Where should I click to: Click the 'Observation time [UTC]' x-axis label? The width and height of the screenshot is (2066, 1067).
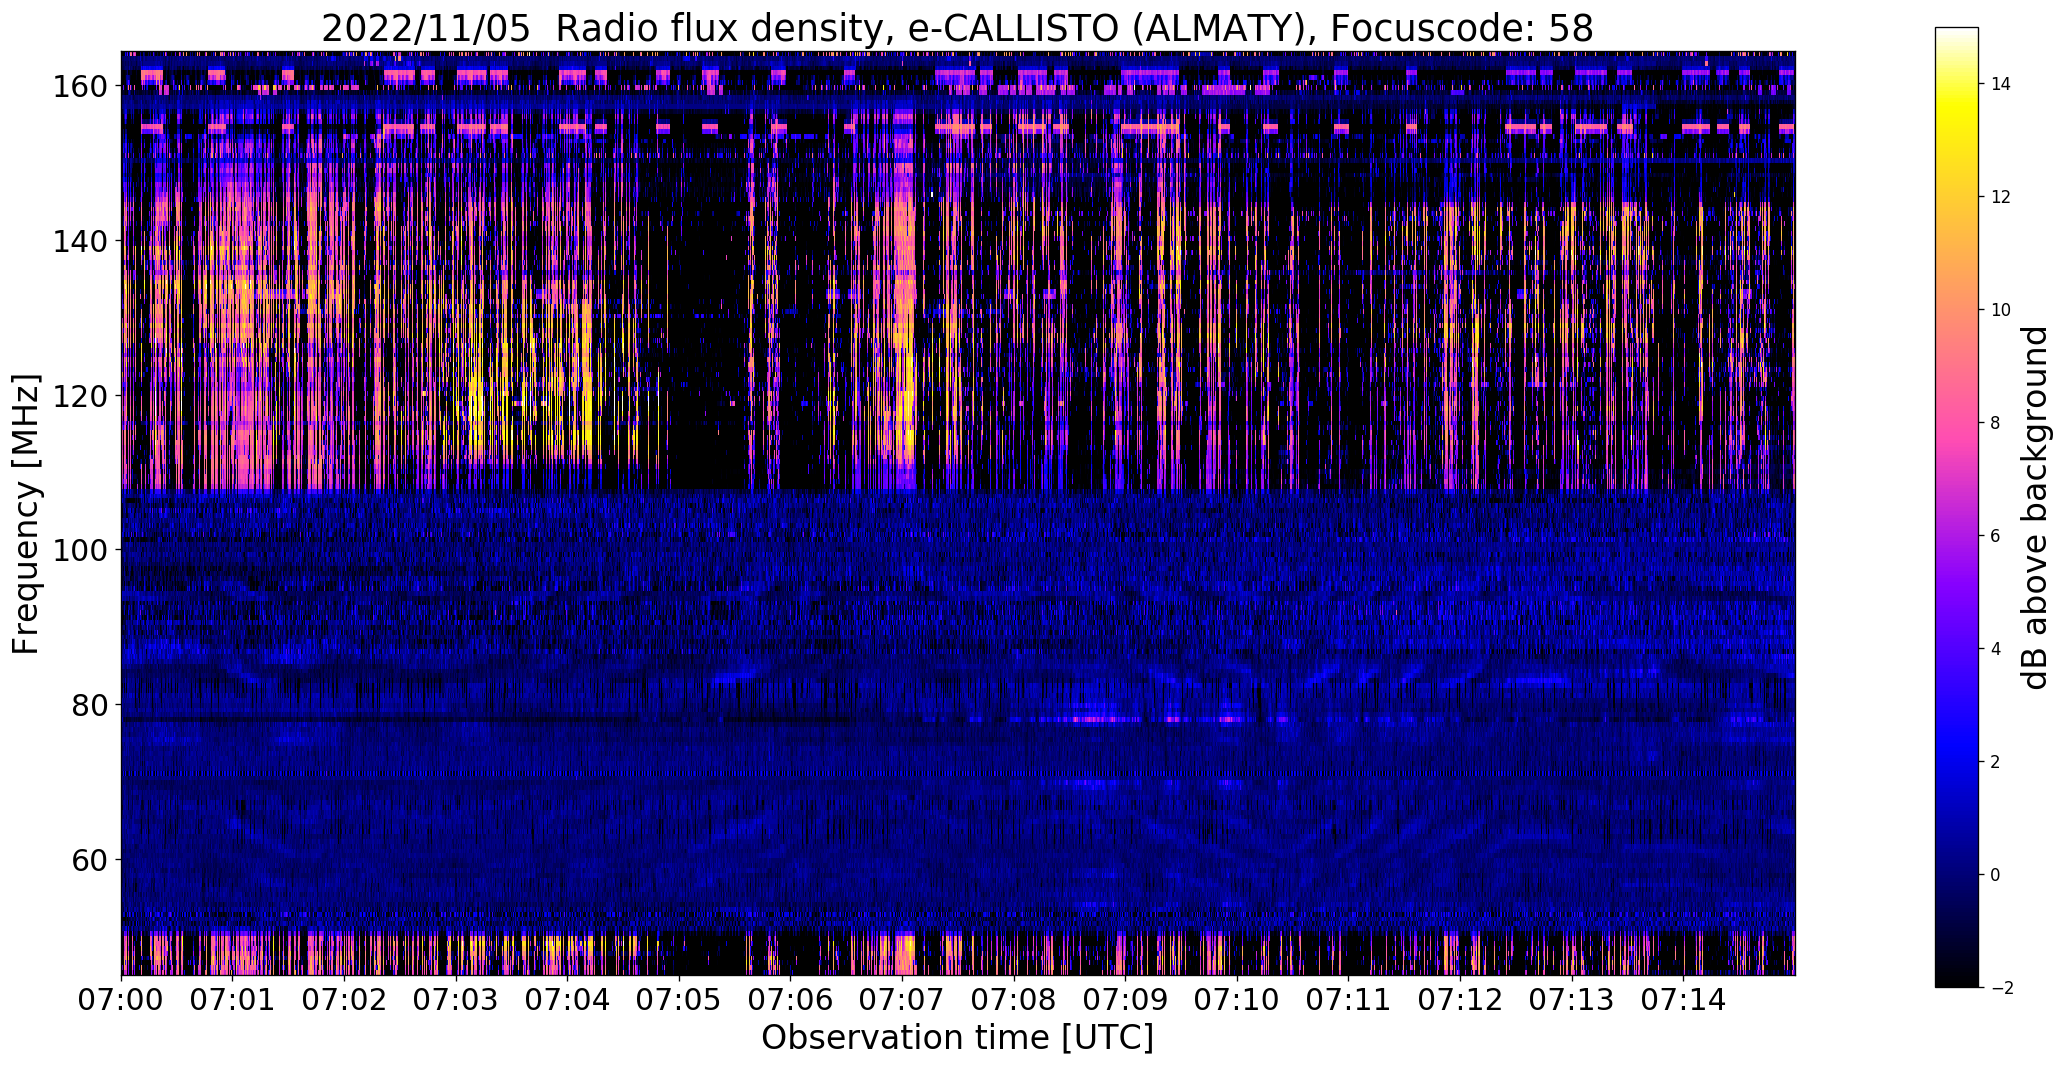957,1038
